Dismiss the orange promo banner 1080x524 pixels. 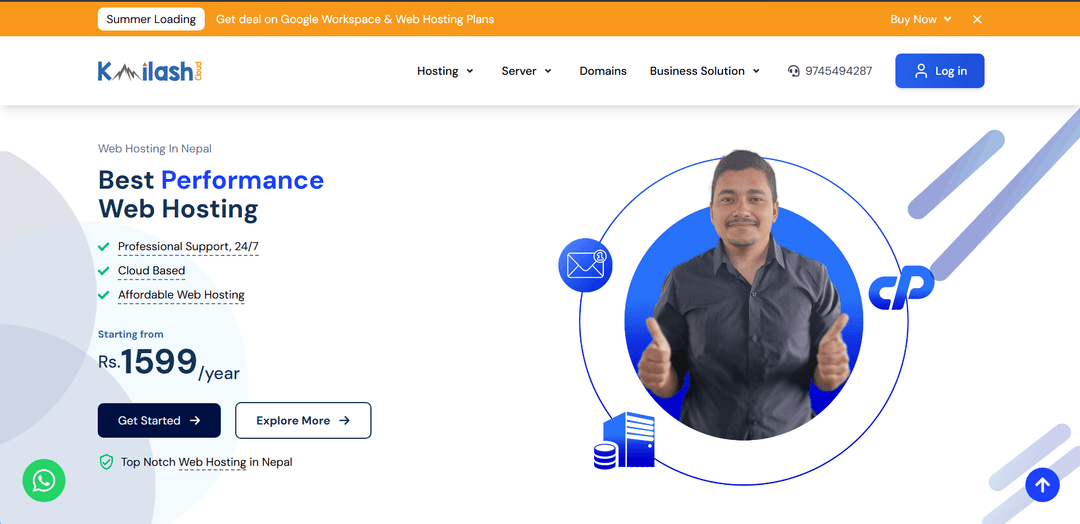coord(977,19)
